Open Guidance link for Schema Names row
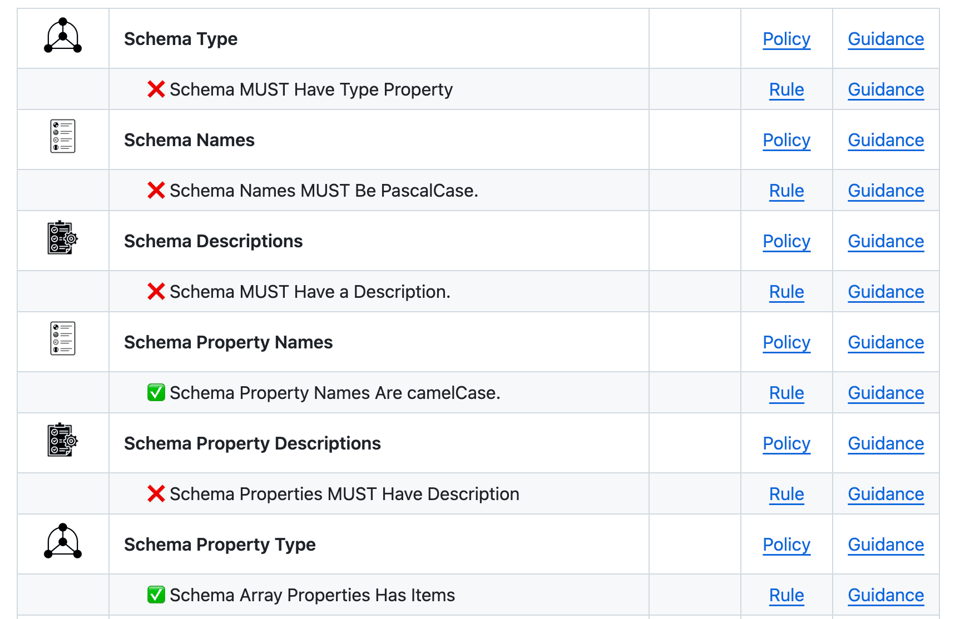 tap(885, 140)
